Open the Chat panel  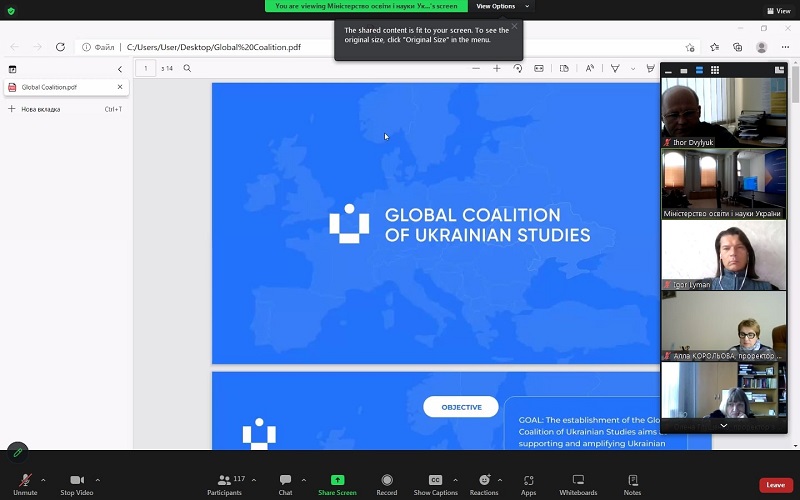click(x=285, y=485)
